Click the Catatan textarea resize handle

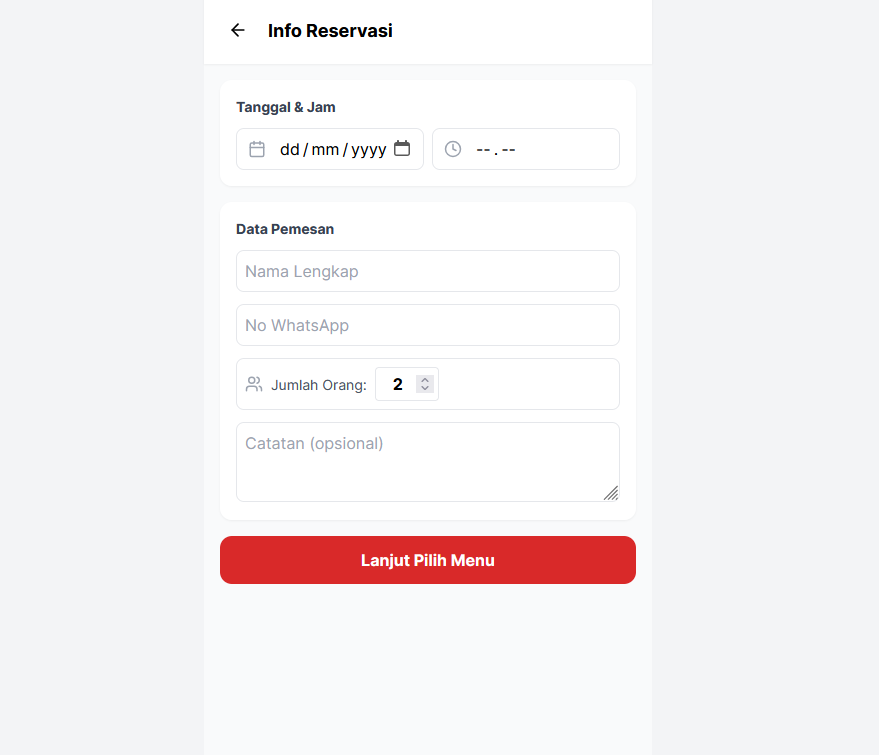(x=611, y=493)
